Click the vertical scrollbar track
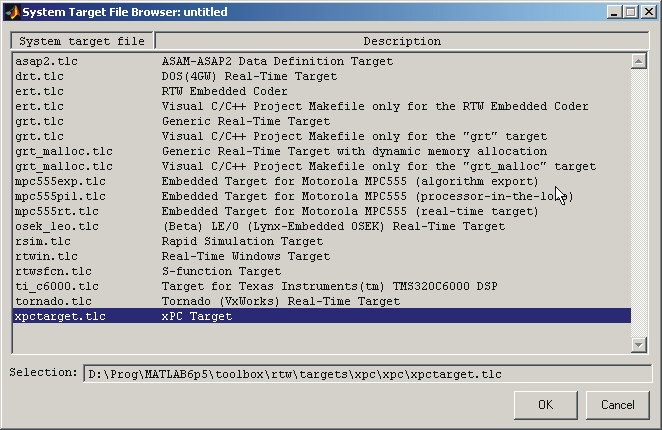The width and height of the screenshot is (662, 430). click(x=639, y=203)
